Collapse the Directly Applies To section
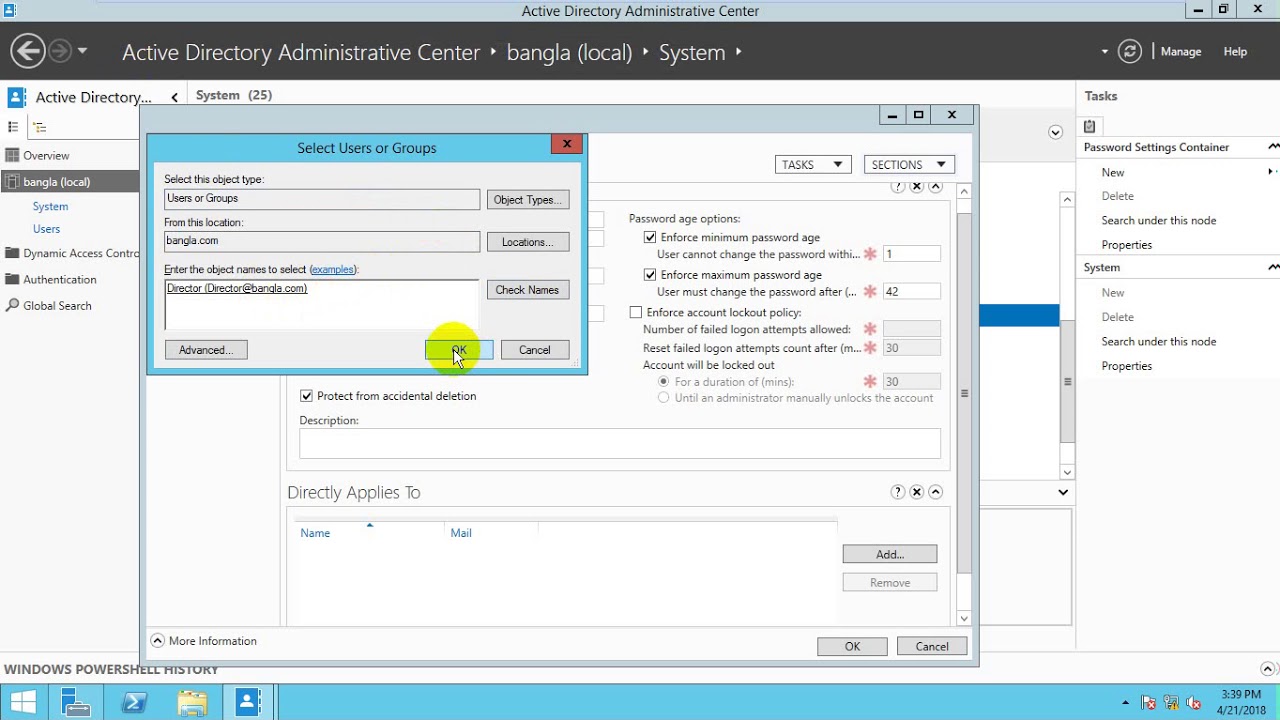 (936, 492)
